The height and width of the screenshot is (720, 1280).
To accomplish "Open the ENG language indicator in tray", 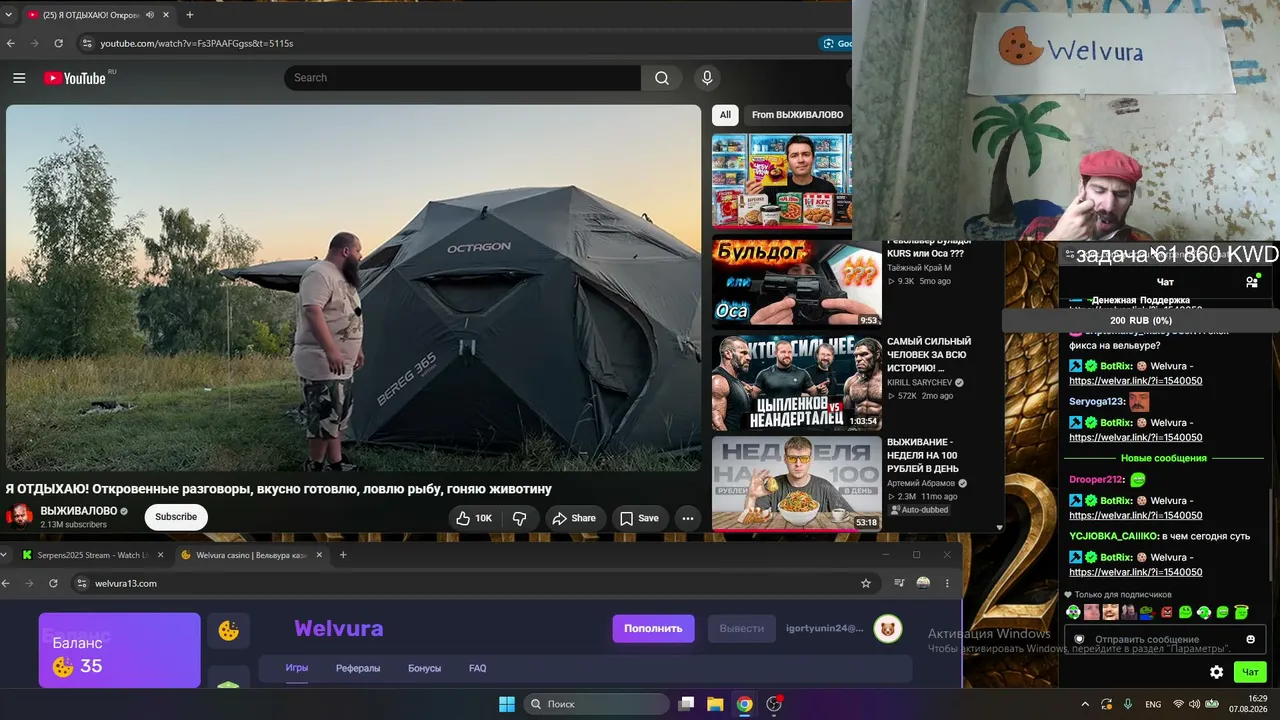I will [1153, 704].
